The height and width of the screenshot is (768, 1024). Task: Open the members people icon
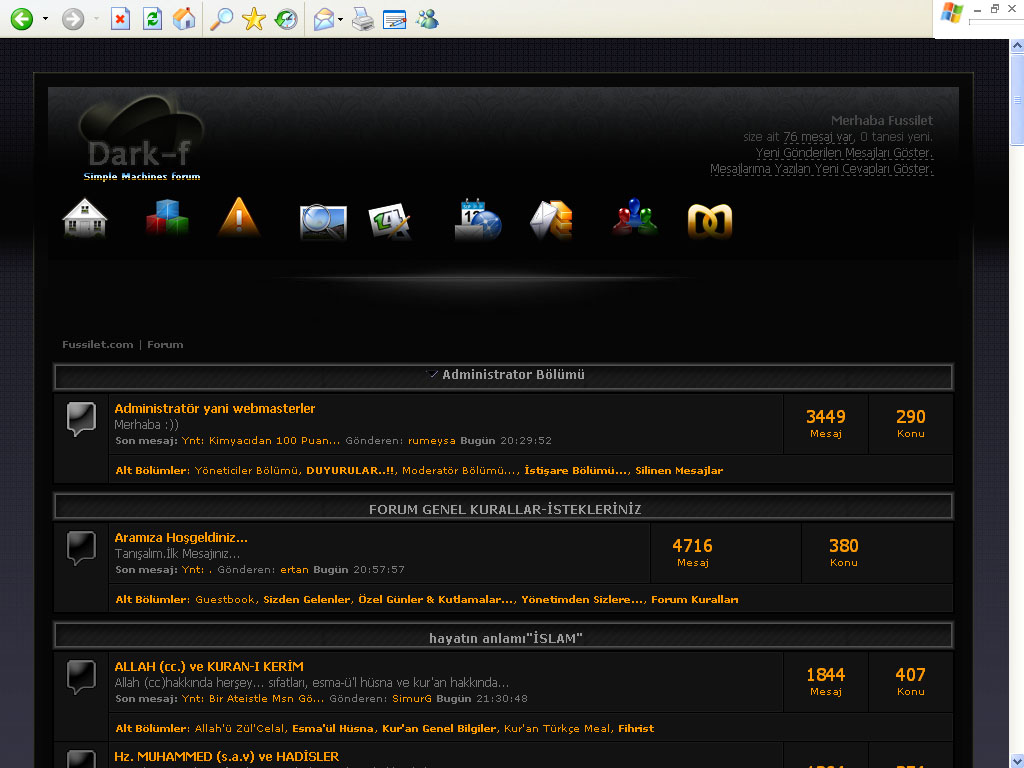coord(635,218)
